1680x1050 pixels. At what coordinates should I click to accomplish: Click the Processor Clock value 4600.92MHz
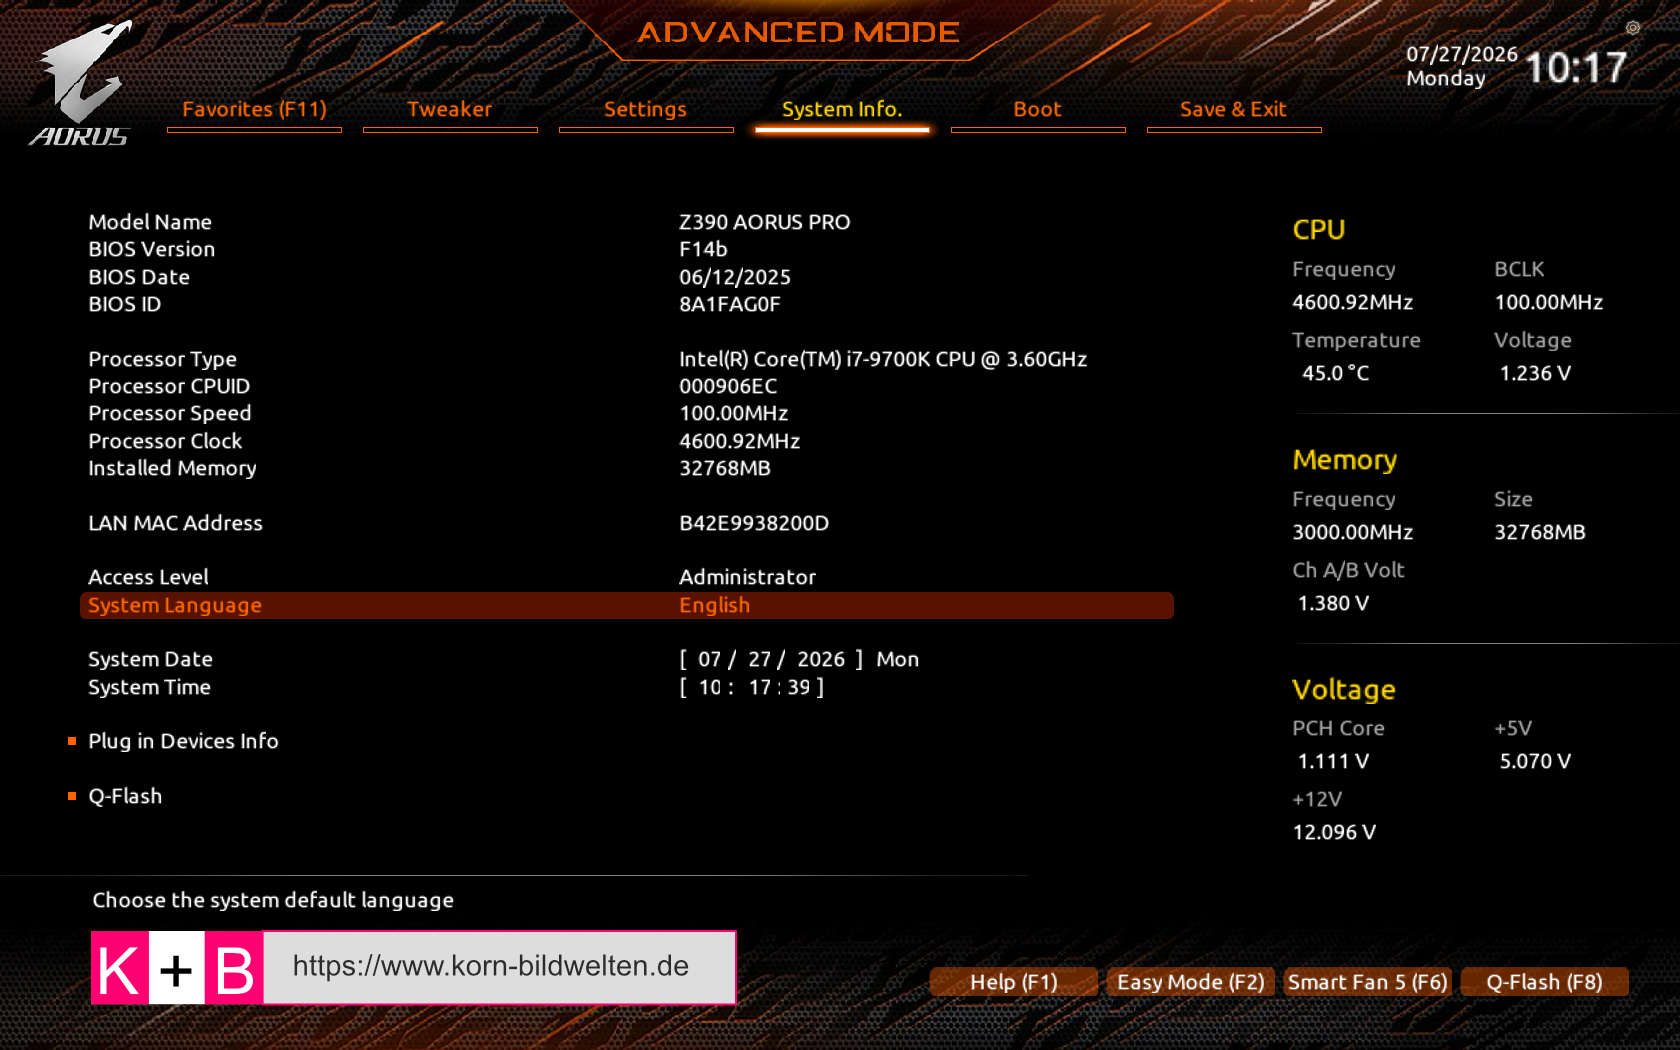coord(740,441)
